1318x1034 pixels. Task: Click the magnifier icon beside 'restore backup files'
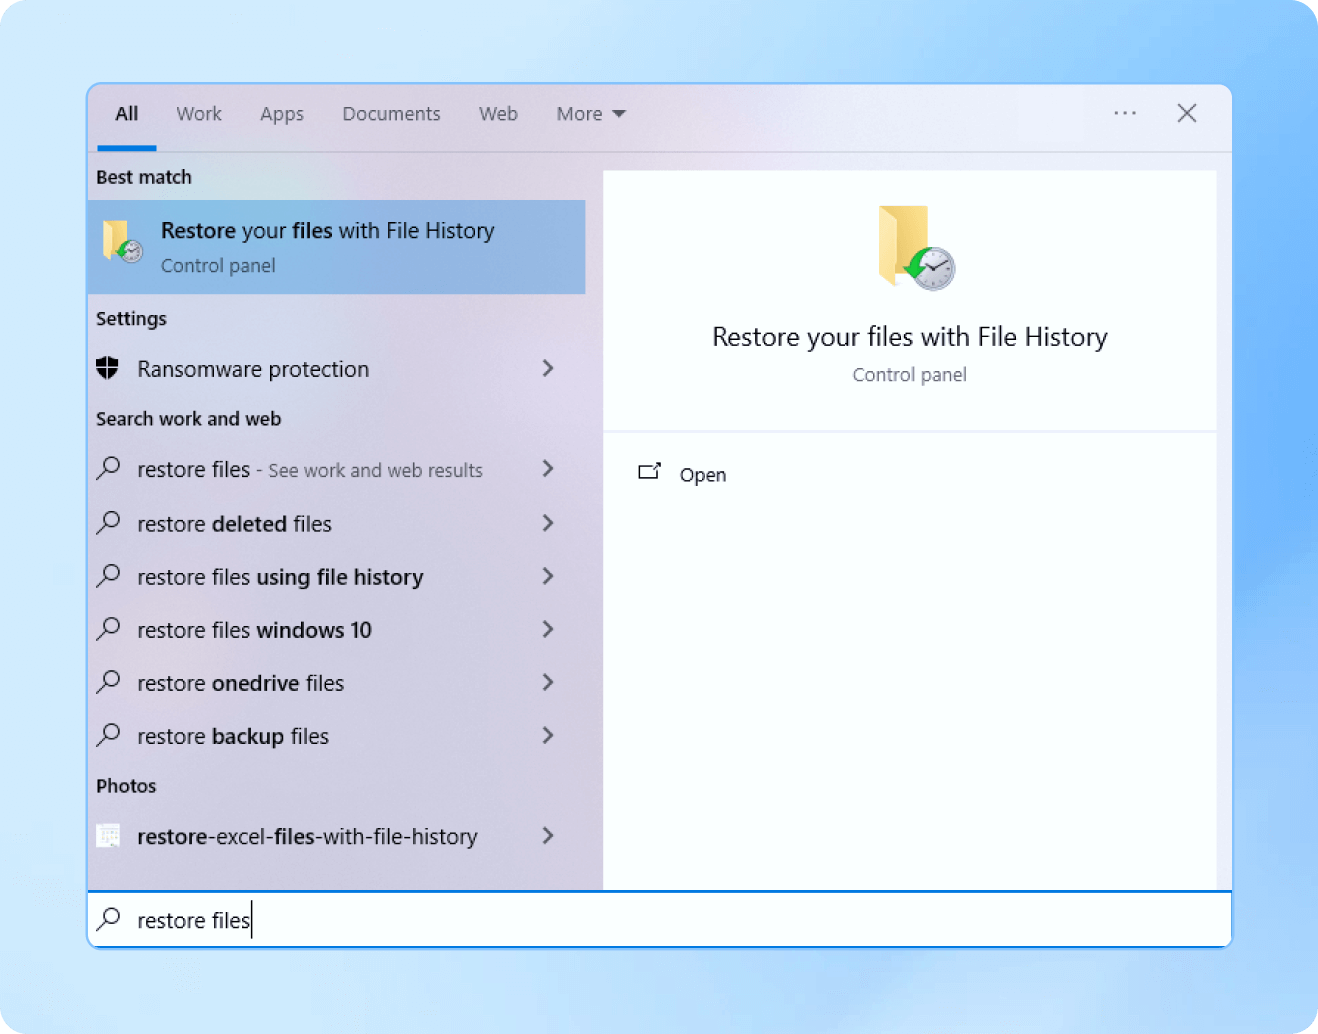pos(108,735)
